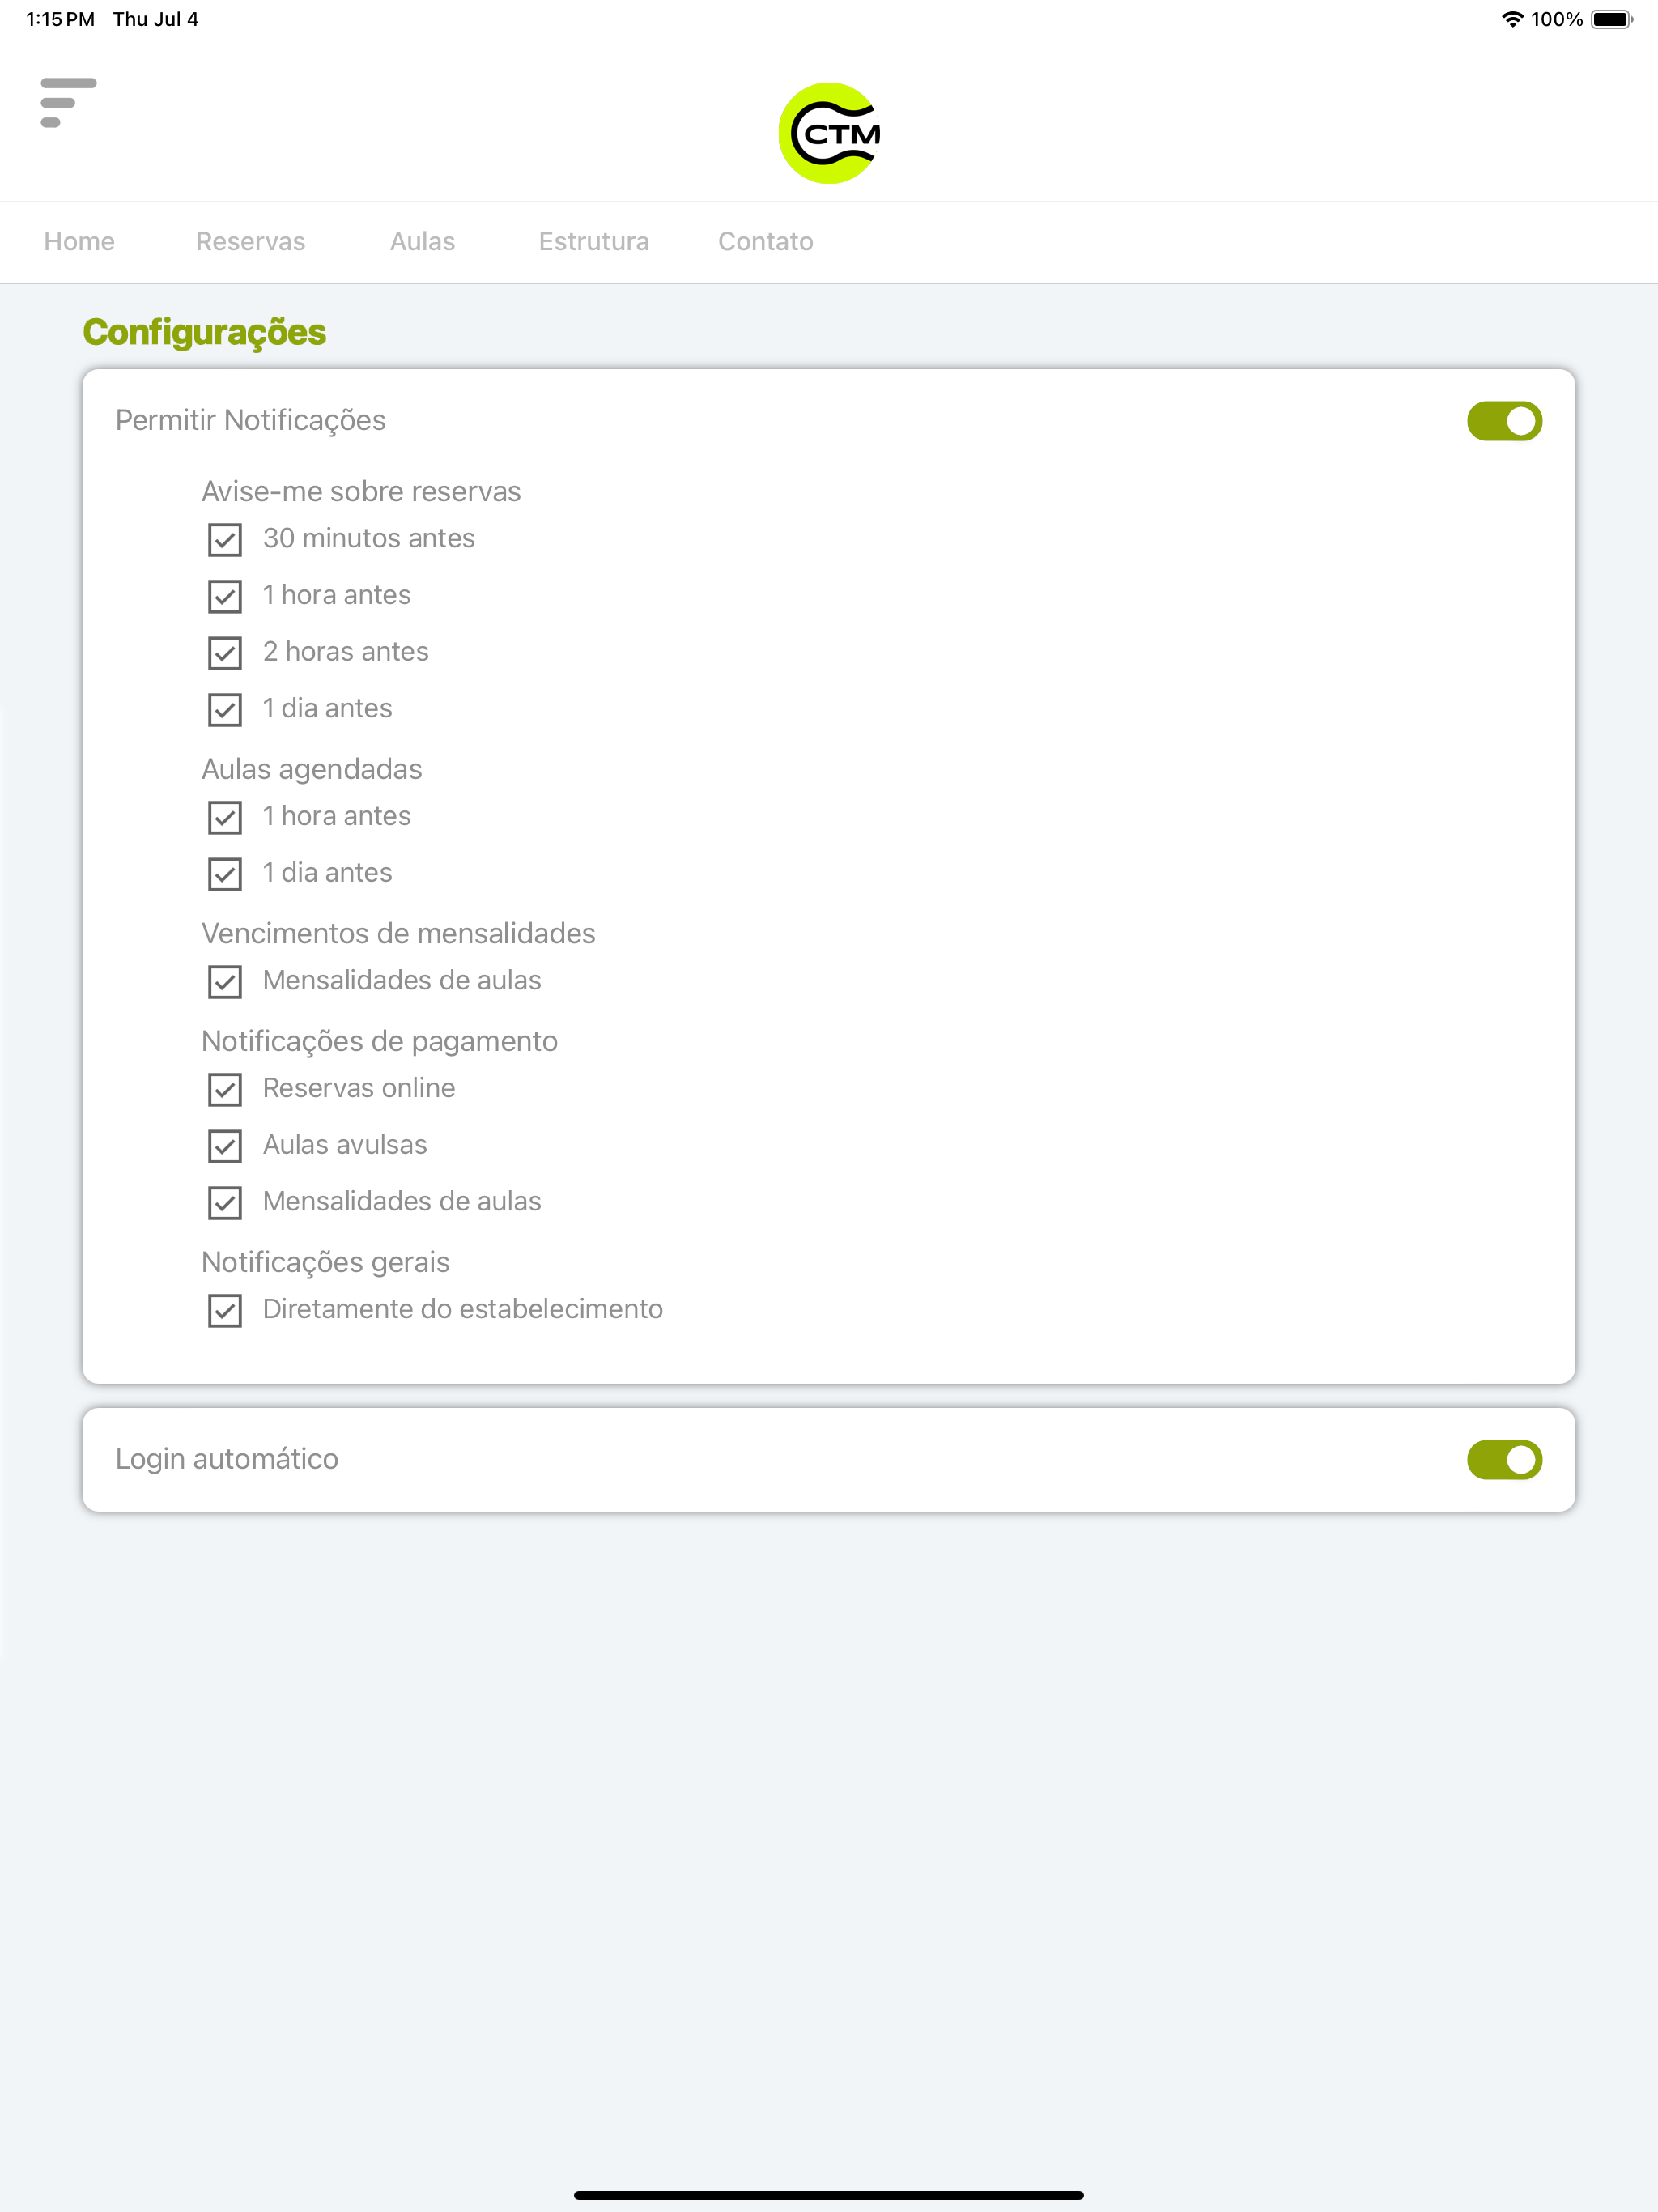Image resolution: width=1658 pixels, height=2212 pixels.
Task: Uncheck Mensalidades de aulas under Vencimentos
Action: (x=225, y=982)
